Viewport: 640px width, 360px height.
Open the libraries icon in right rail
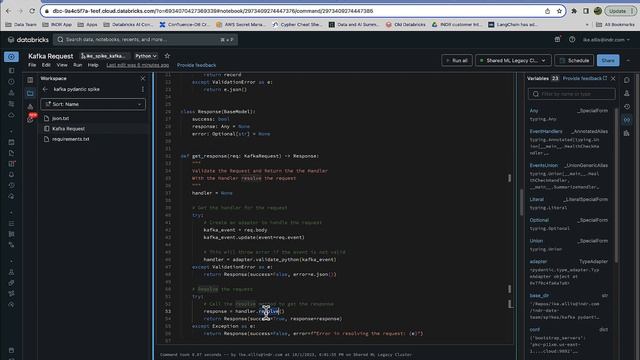coord(627,133)
